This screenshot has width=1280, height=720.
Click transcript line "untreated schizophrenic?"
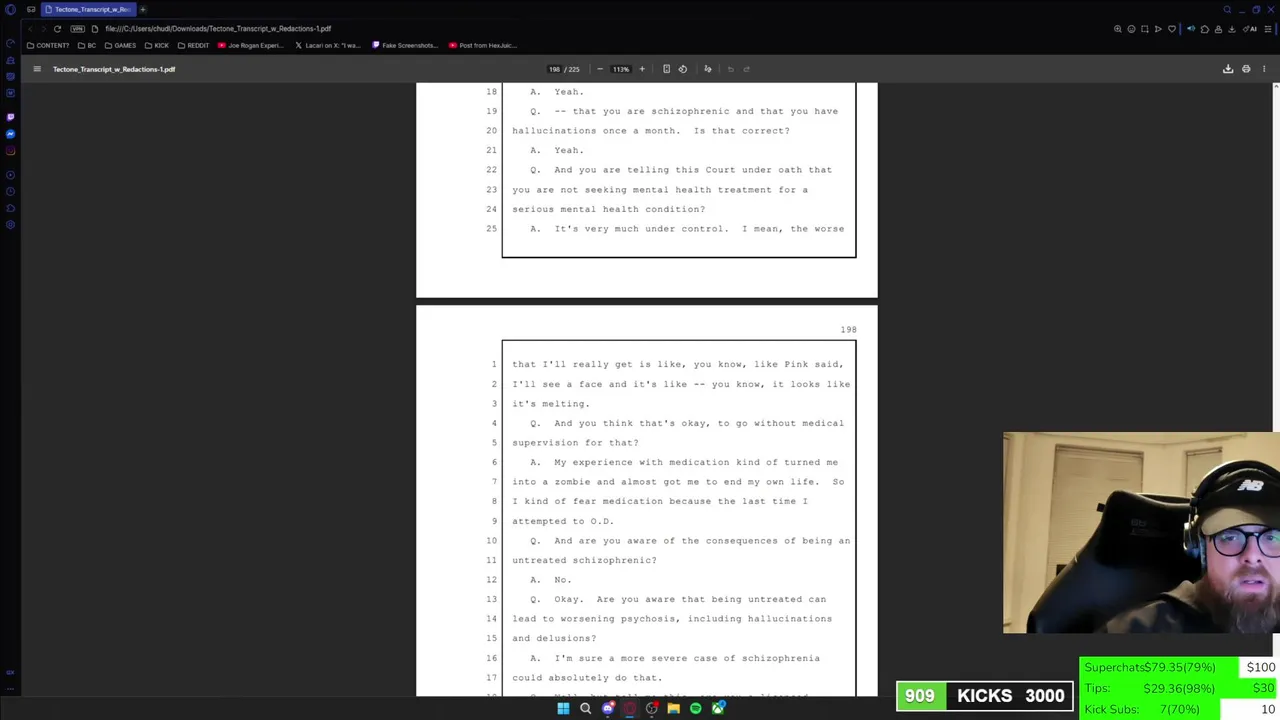coord(584,560)
